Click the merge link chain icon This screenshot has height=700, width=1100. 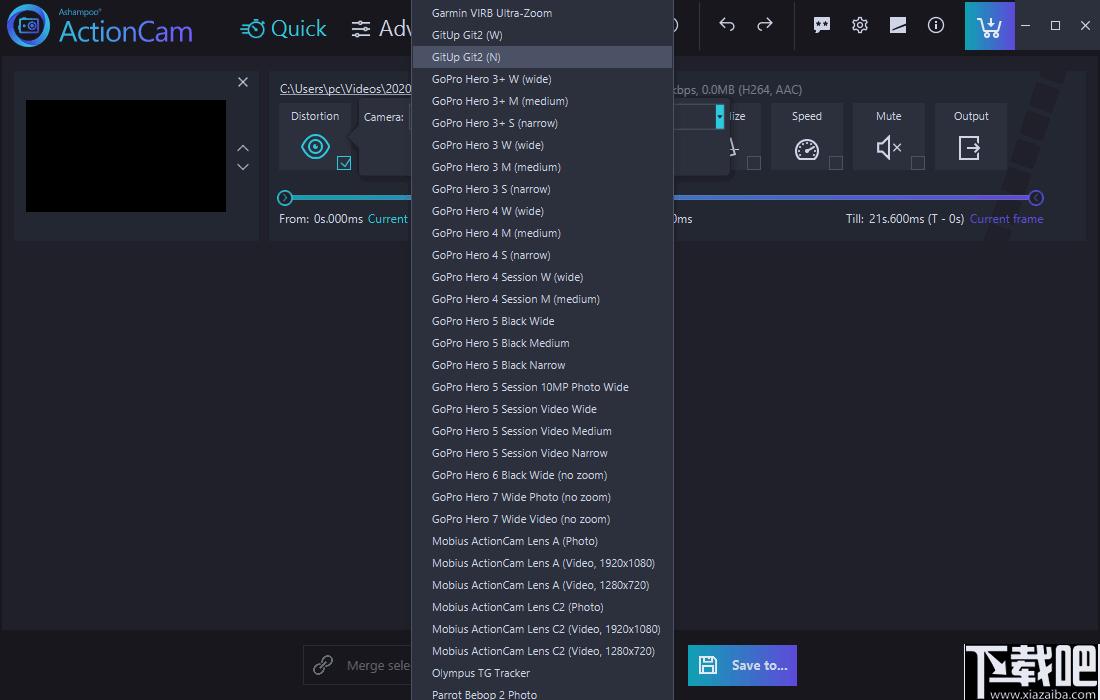tap(323, 664)
